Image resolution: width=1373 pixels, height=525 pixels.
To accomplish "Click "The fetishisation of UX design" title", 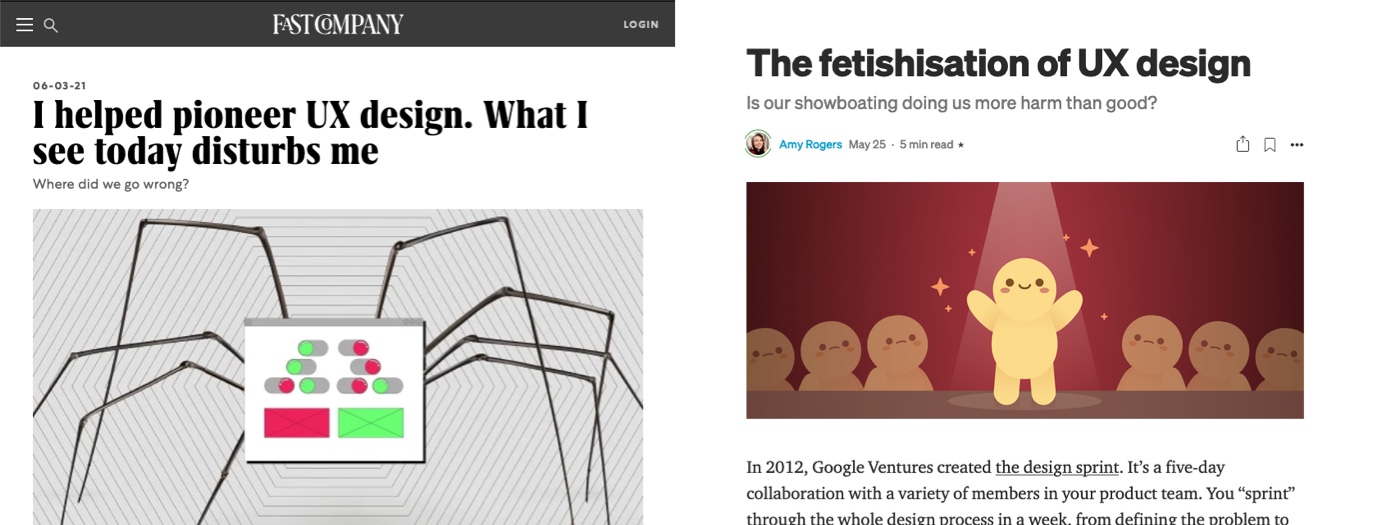I will coord(998,63).
